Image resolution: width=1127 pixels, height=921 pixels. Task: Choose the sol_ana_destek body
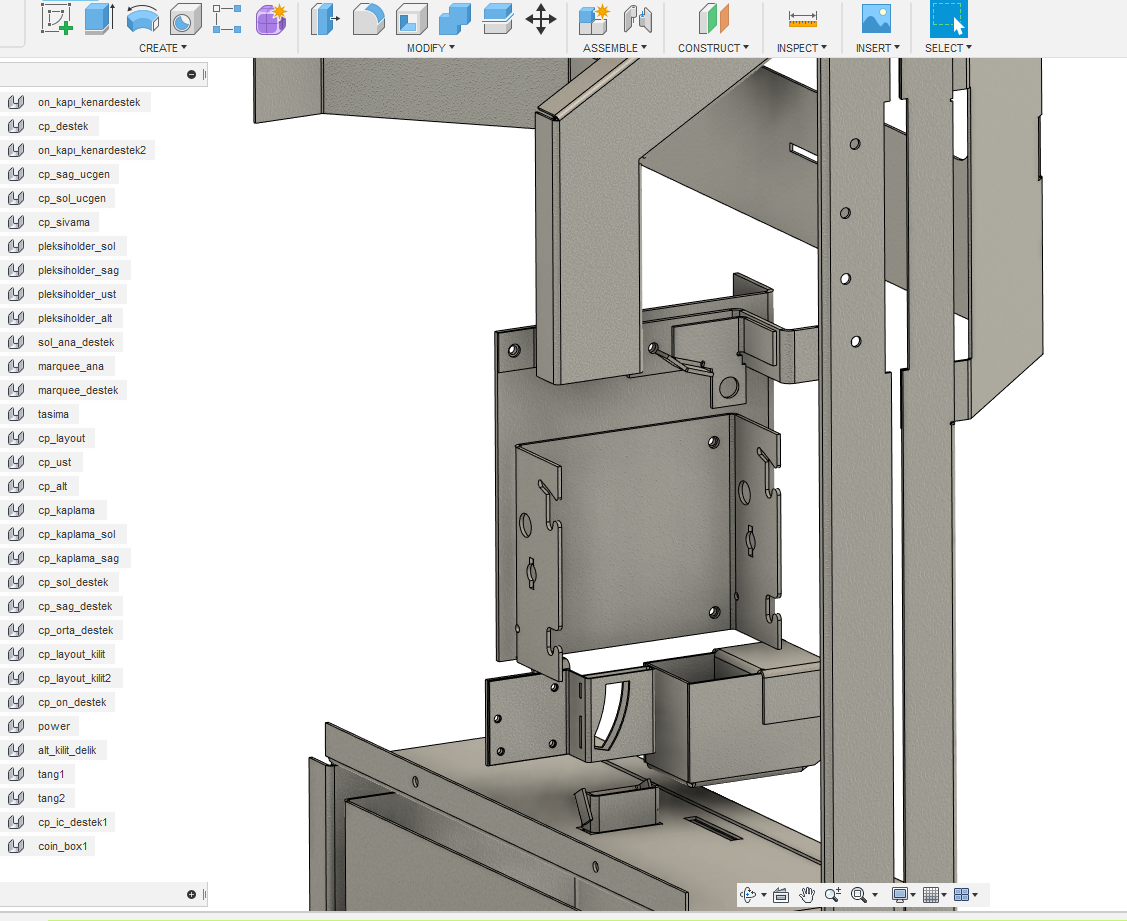[x=76, y=342]
